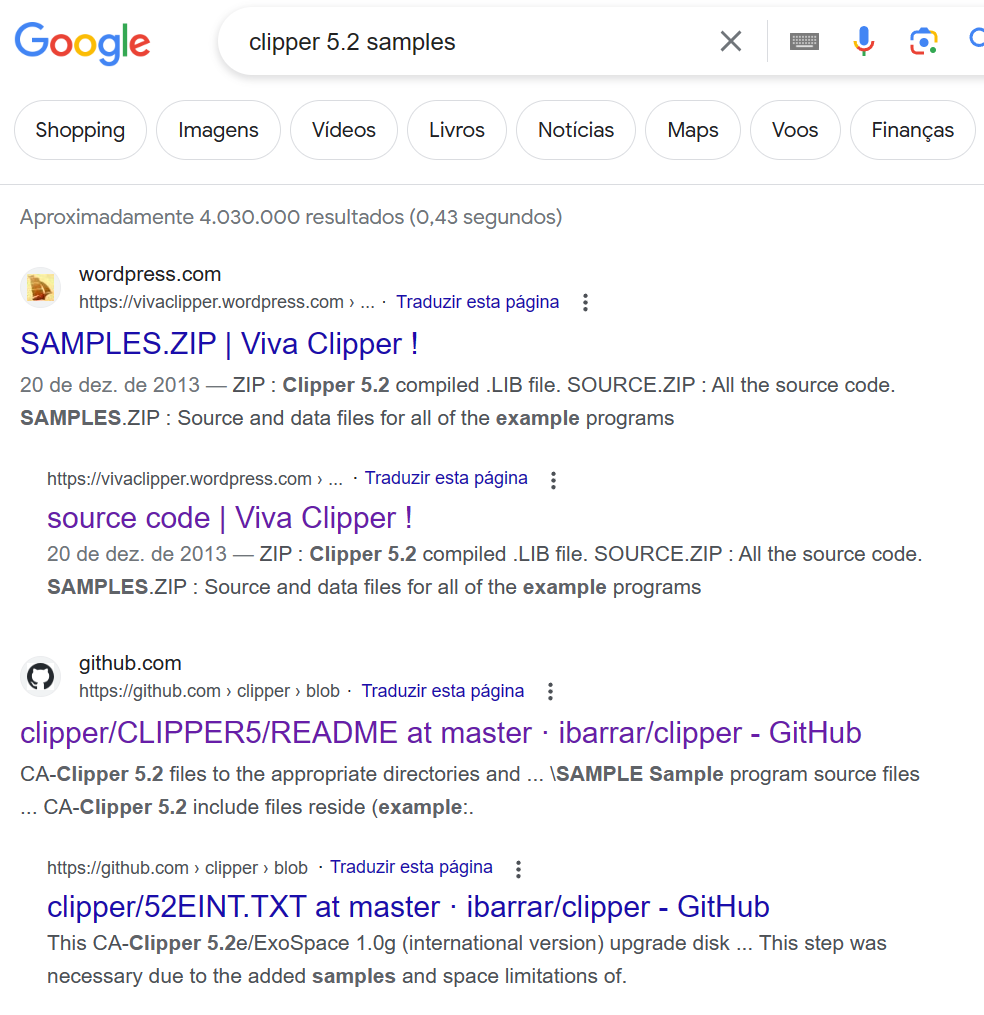Select the Shopping filter

[x=80, y=130]
